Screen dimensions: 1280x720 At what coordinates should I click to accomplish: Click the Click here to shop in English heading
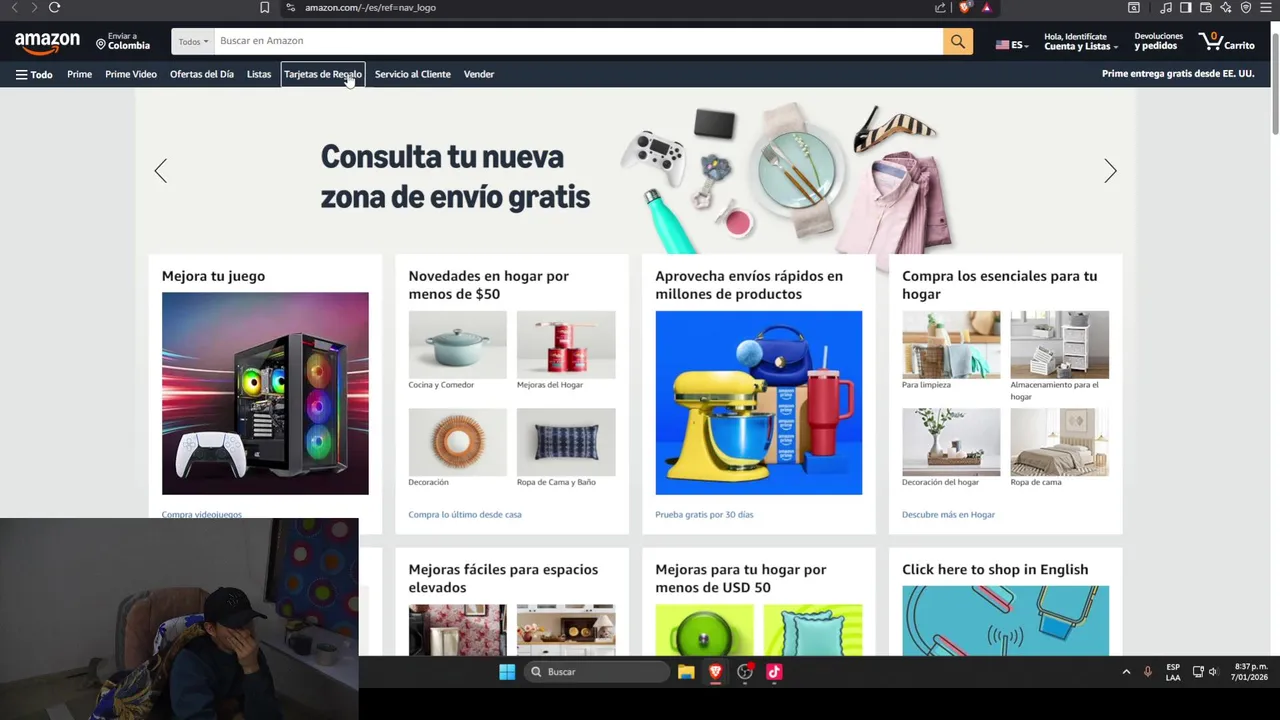point(995,570)
